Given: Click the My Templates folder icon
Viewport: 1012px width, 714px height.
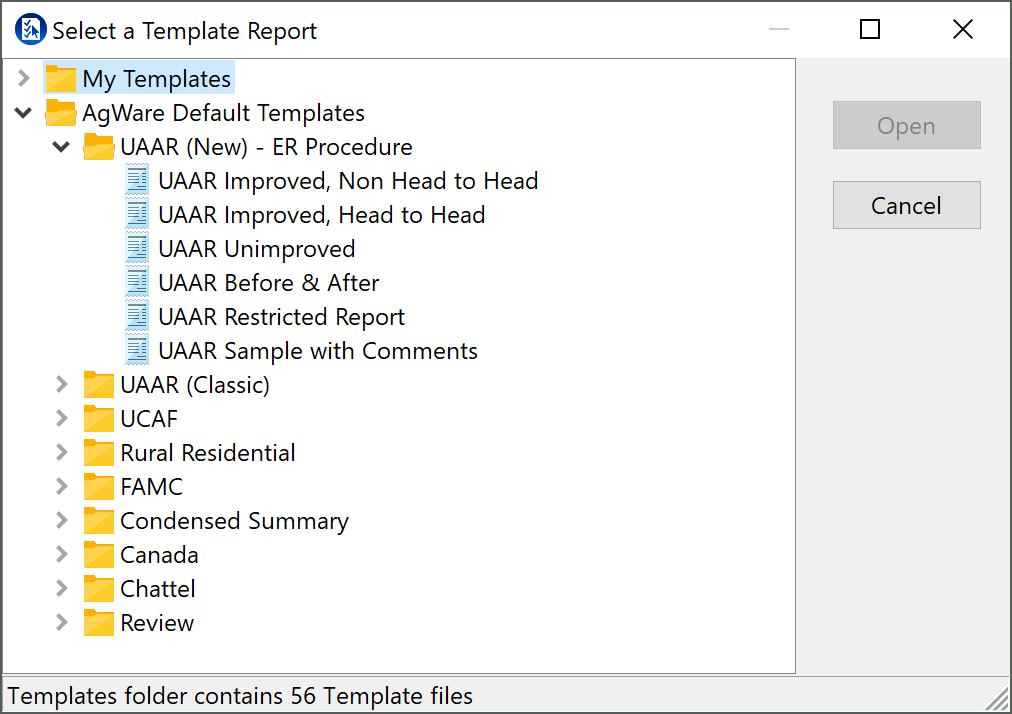Looking at the screenshot, I should [x=61, y=79].
